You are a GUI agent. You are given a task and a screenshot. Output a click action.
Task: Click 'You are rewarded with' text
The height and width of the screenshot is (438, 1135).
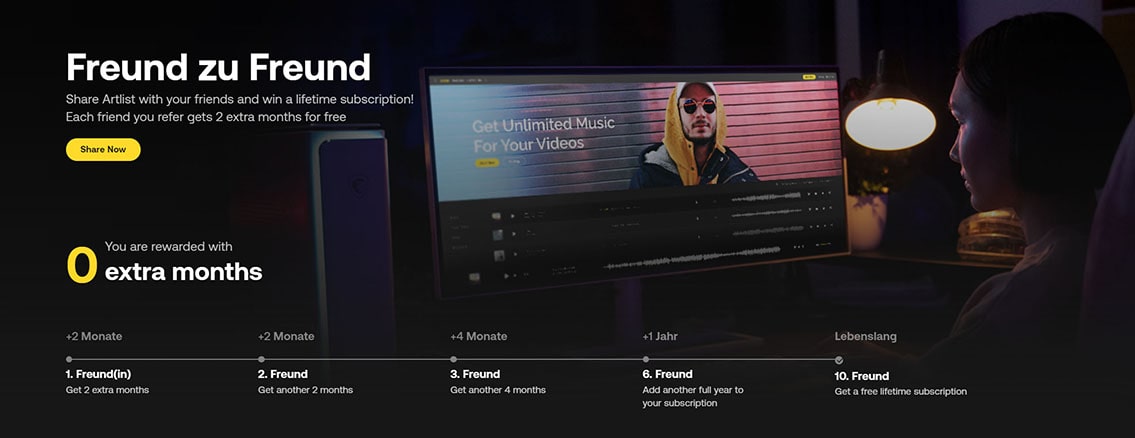click(169, 247)
